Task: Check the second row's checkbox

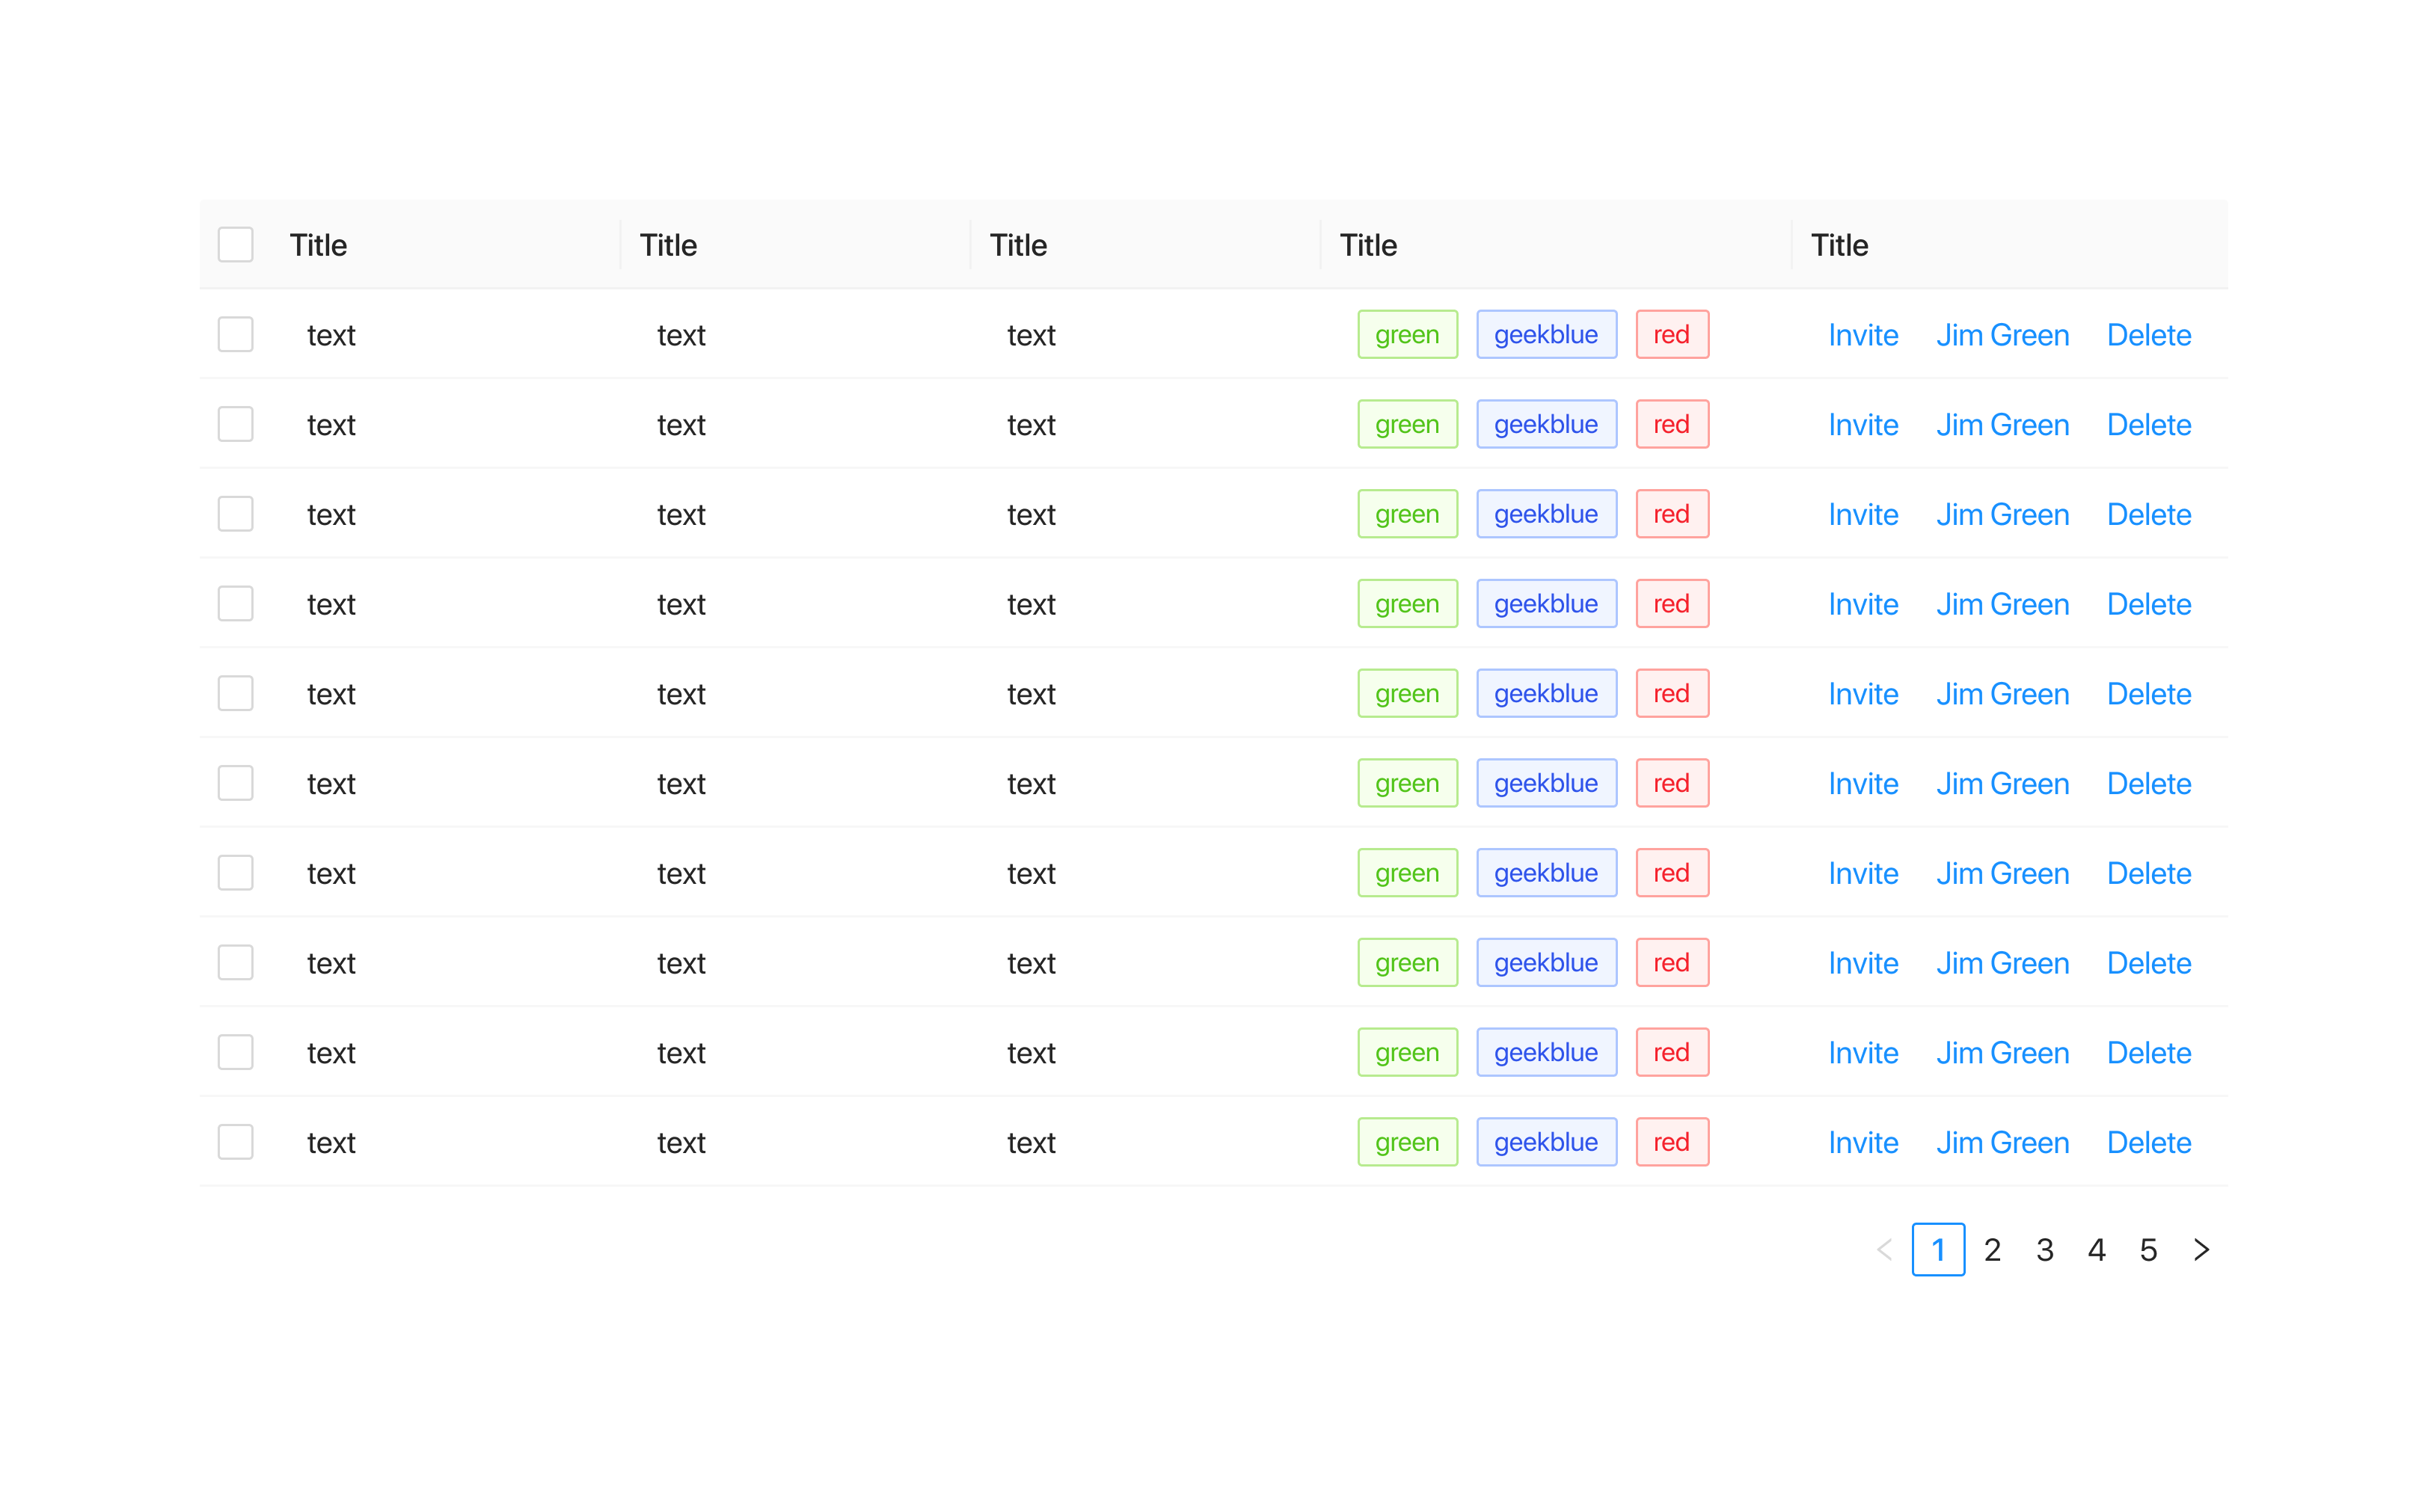Action: click(236, 424)
